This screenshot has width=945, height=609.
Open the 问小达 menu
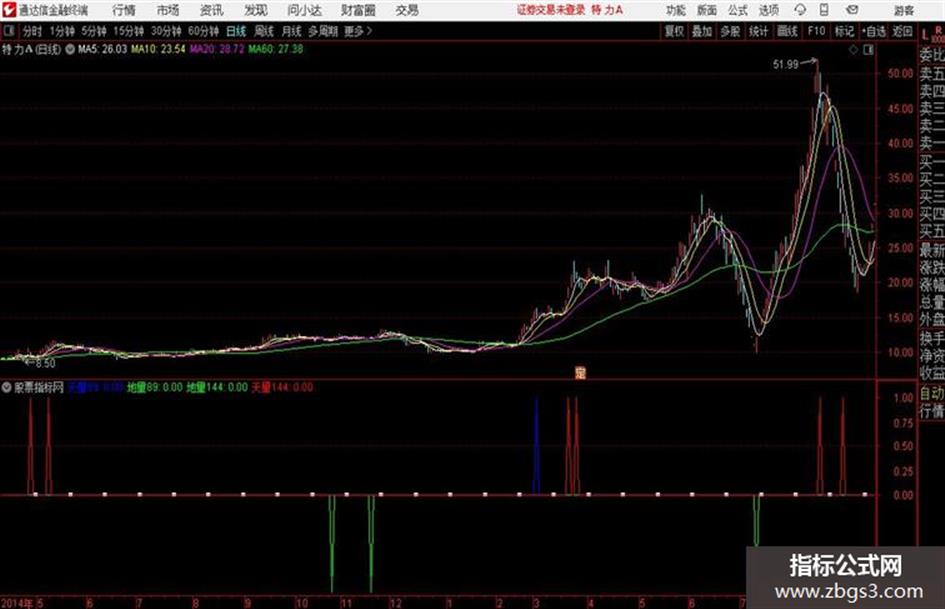[304, 10]
